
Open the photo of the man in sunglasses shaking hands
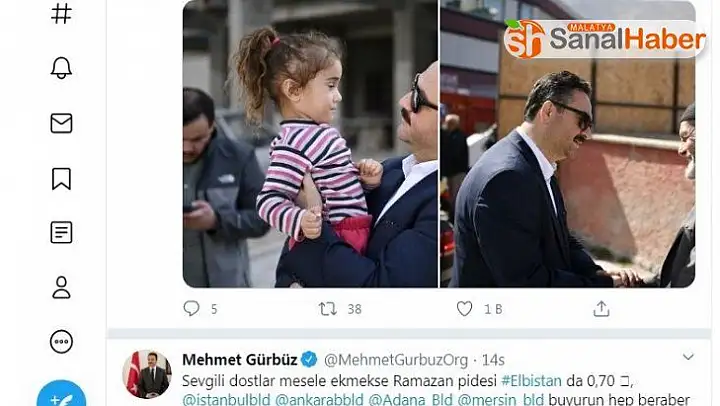(x=568, y=144)
